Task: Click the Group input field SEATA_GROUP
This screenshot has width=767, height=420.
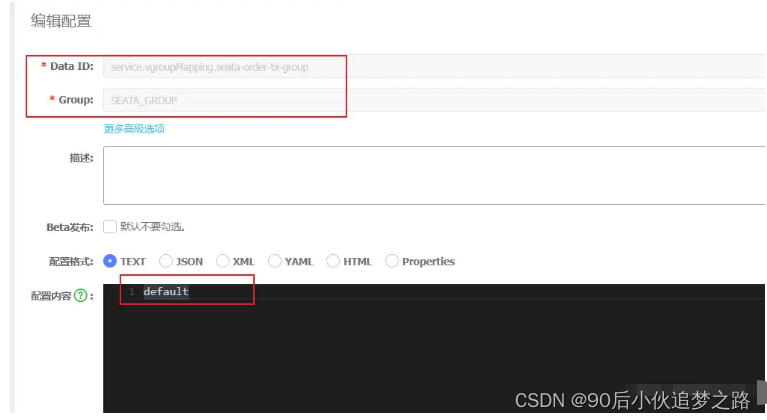Action: click(434, 100)
